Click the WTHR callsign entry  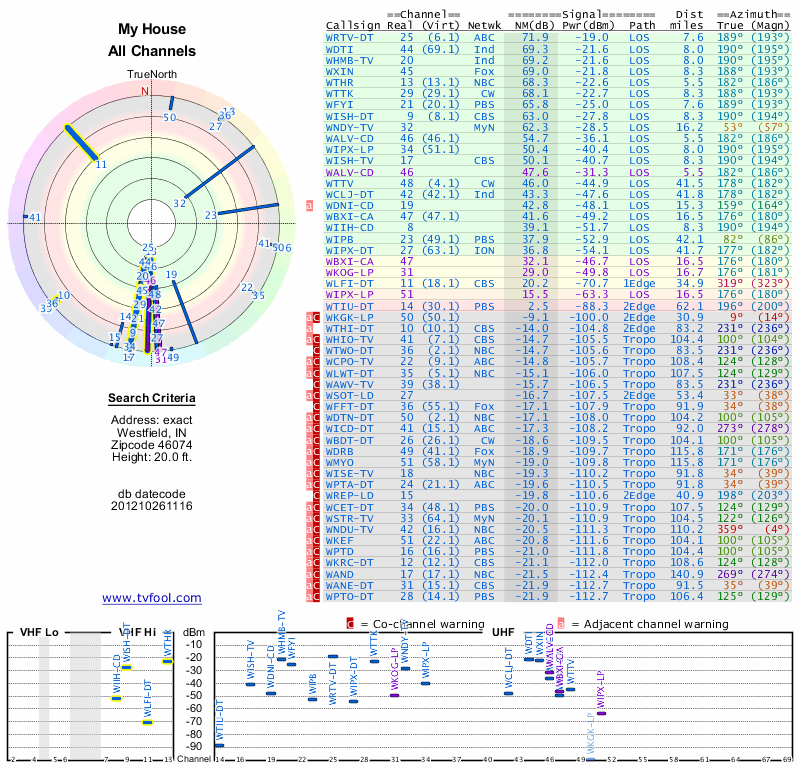point(339,83)
